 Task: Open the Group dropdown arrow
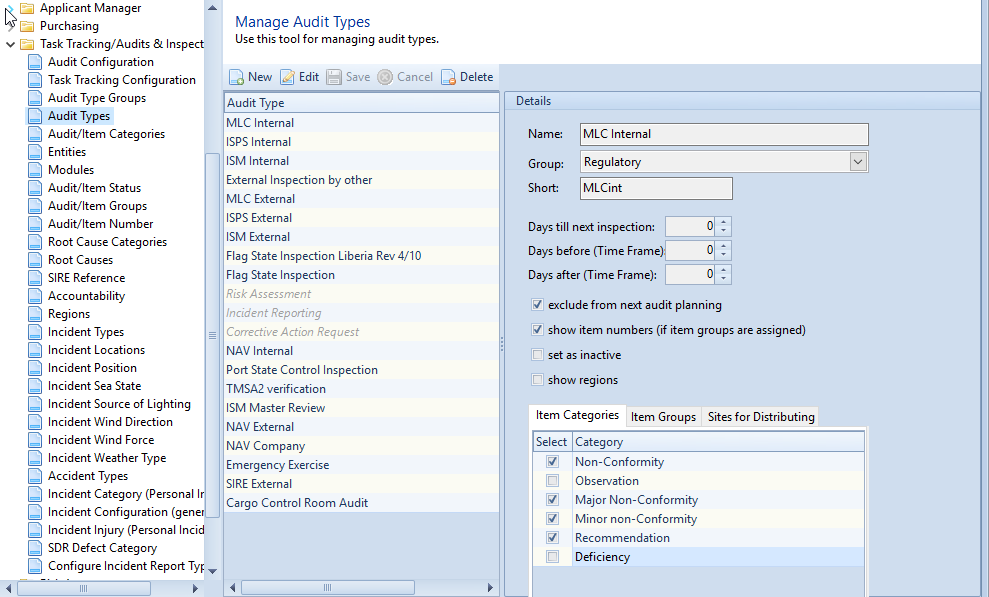tap(858, 162)
